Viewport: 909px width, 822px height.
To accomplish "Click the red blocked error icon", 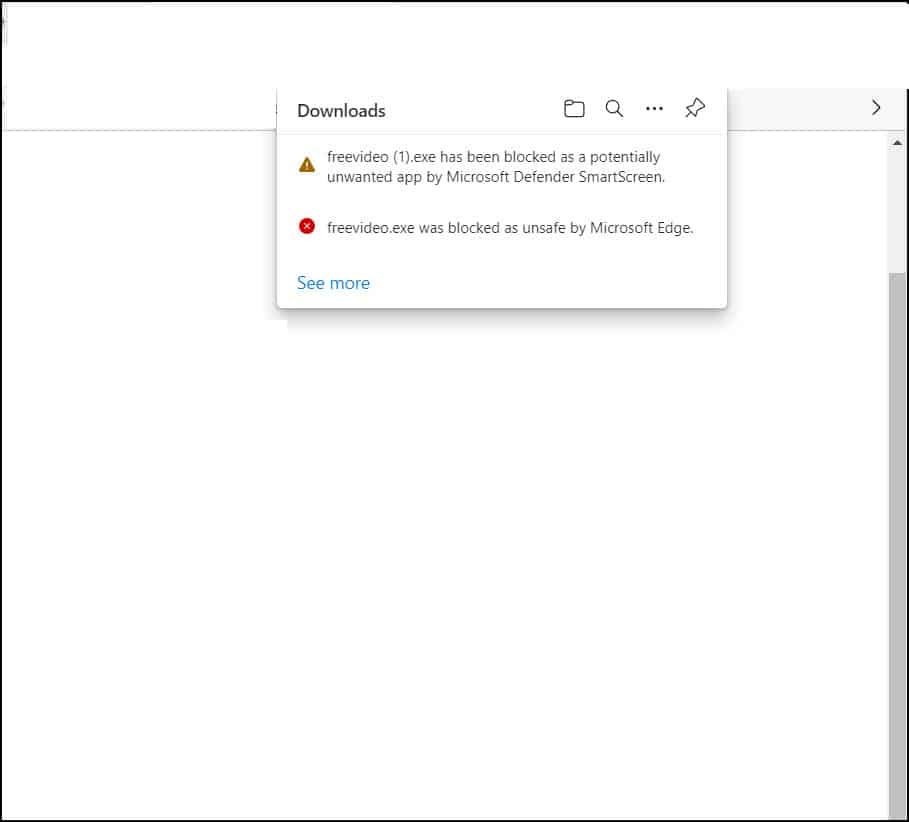I will point(307,226).
